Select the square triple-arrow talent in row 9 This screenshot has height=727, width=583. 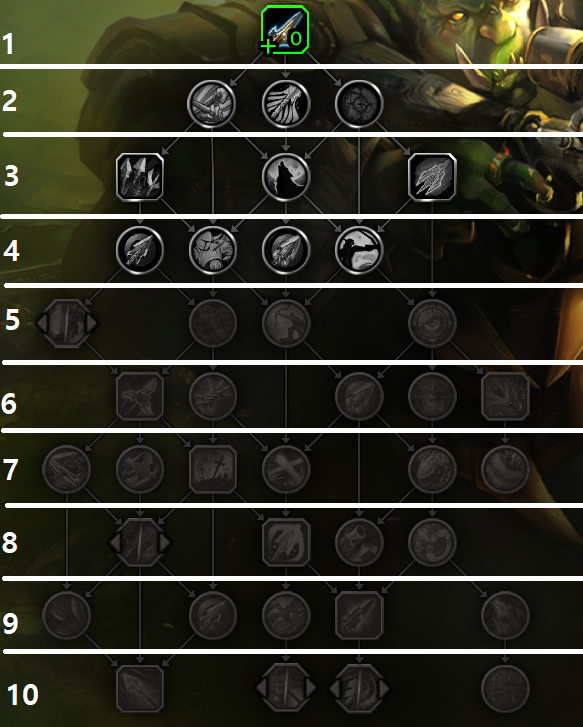coord(359,615)
